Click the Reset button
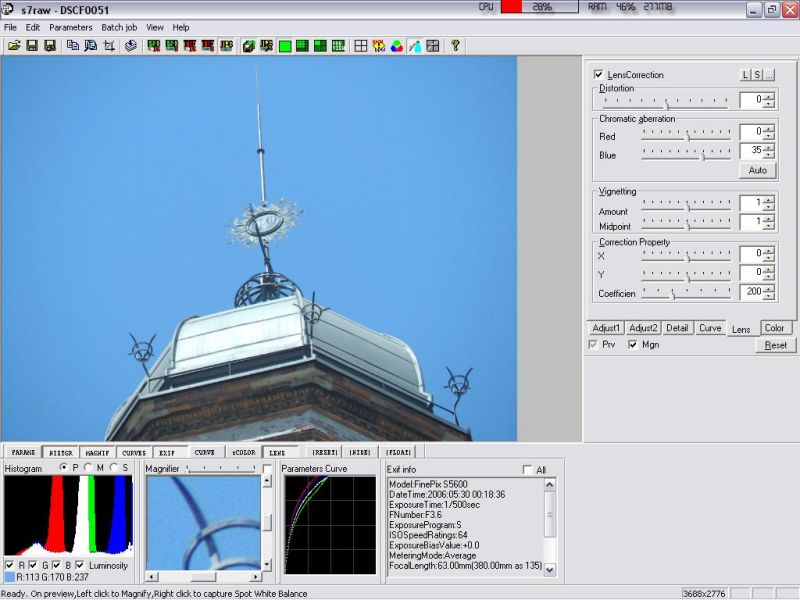 [776, 345]
